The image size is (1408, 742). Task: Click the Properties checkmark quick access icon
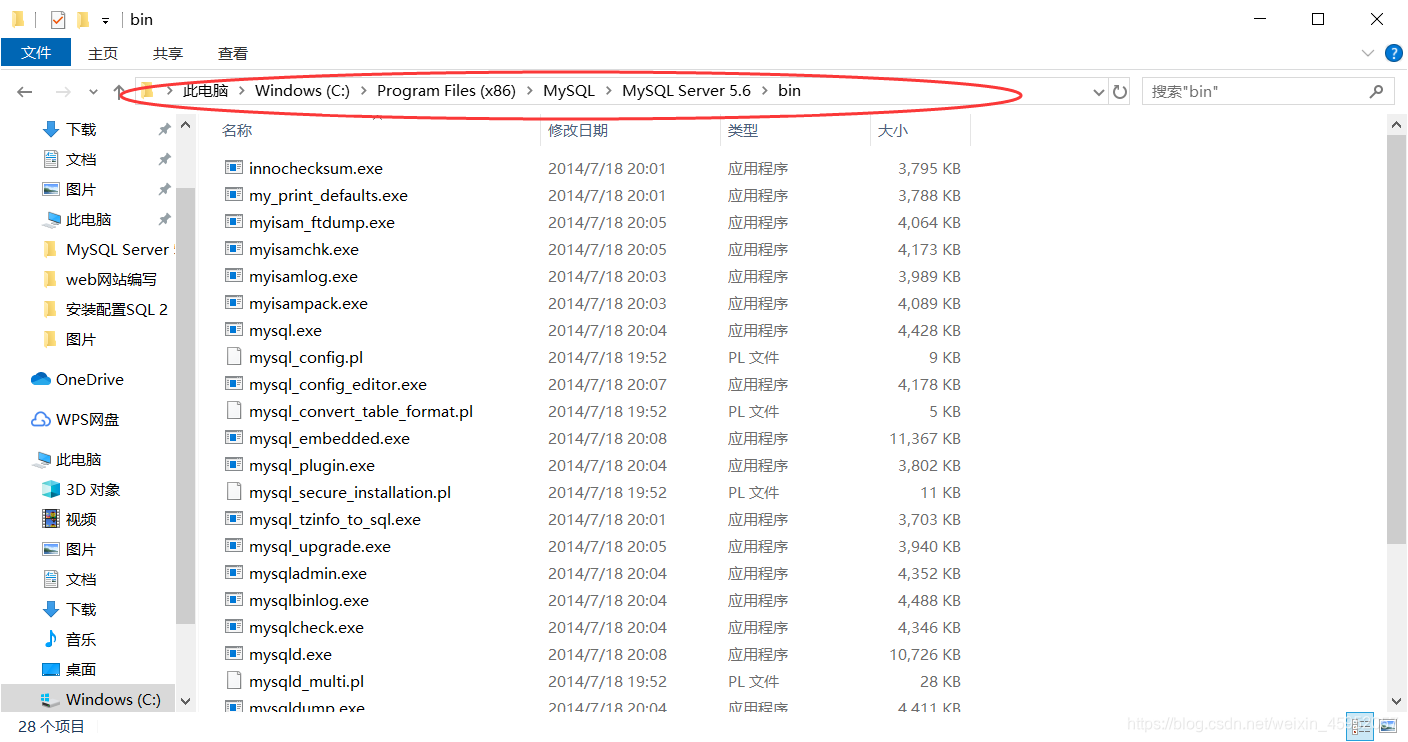tap(58, 19)
